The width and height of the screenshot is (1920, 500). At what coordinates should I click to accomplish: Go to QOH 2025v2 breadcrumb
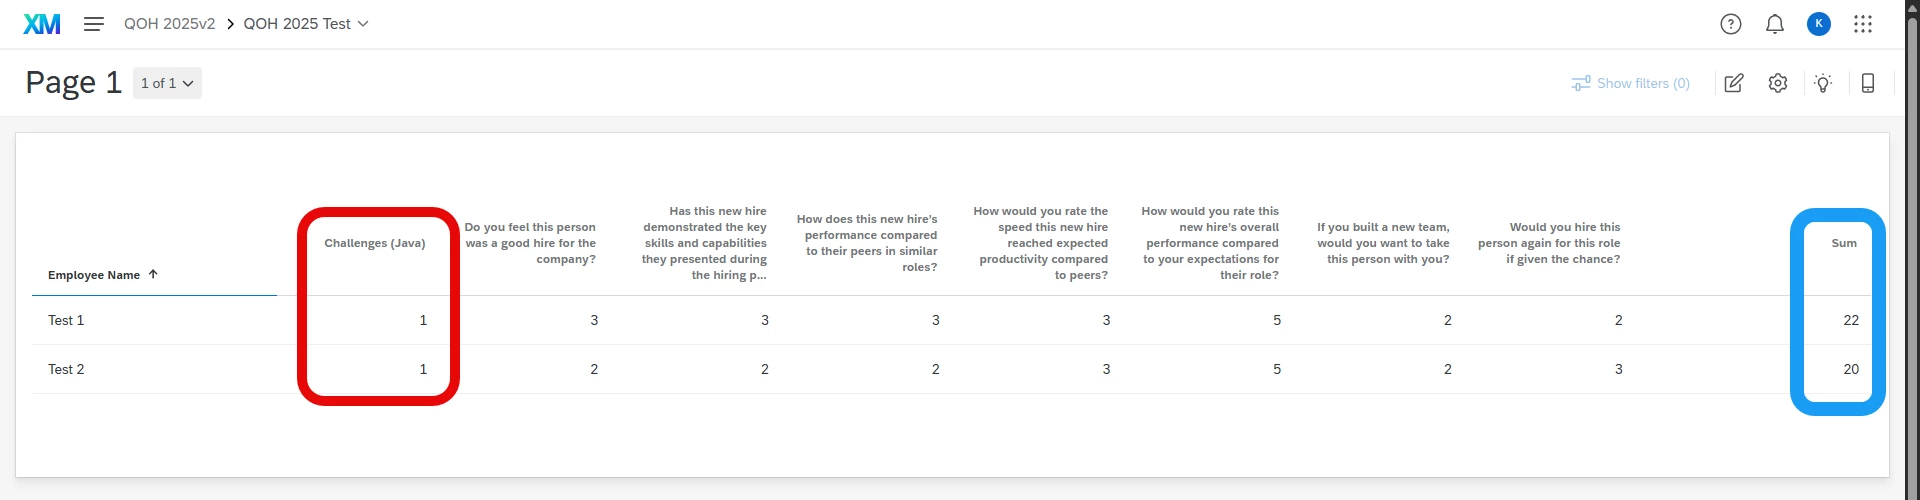point(169,24)
